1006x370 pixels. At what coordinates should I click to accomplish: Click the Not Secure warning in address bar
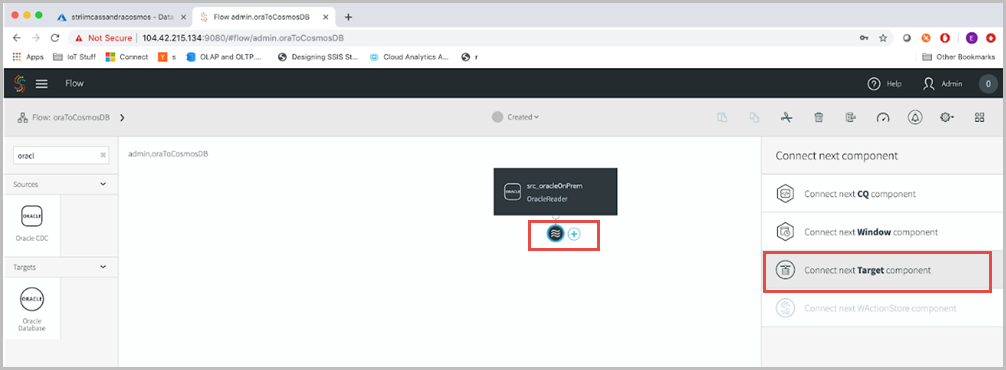(x=104, y=38)
